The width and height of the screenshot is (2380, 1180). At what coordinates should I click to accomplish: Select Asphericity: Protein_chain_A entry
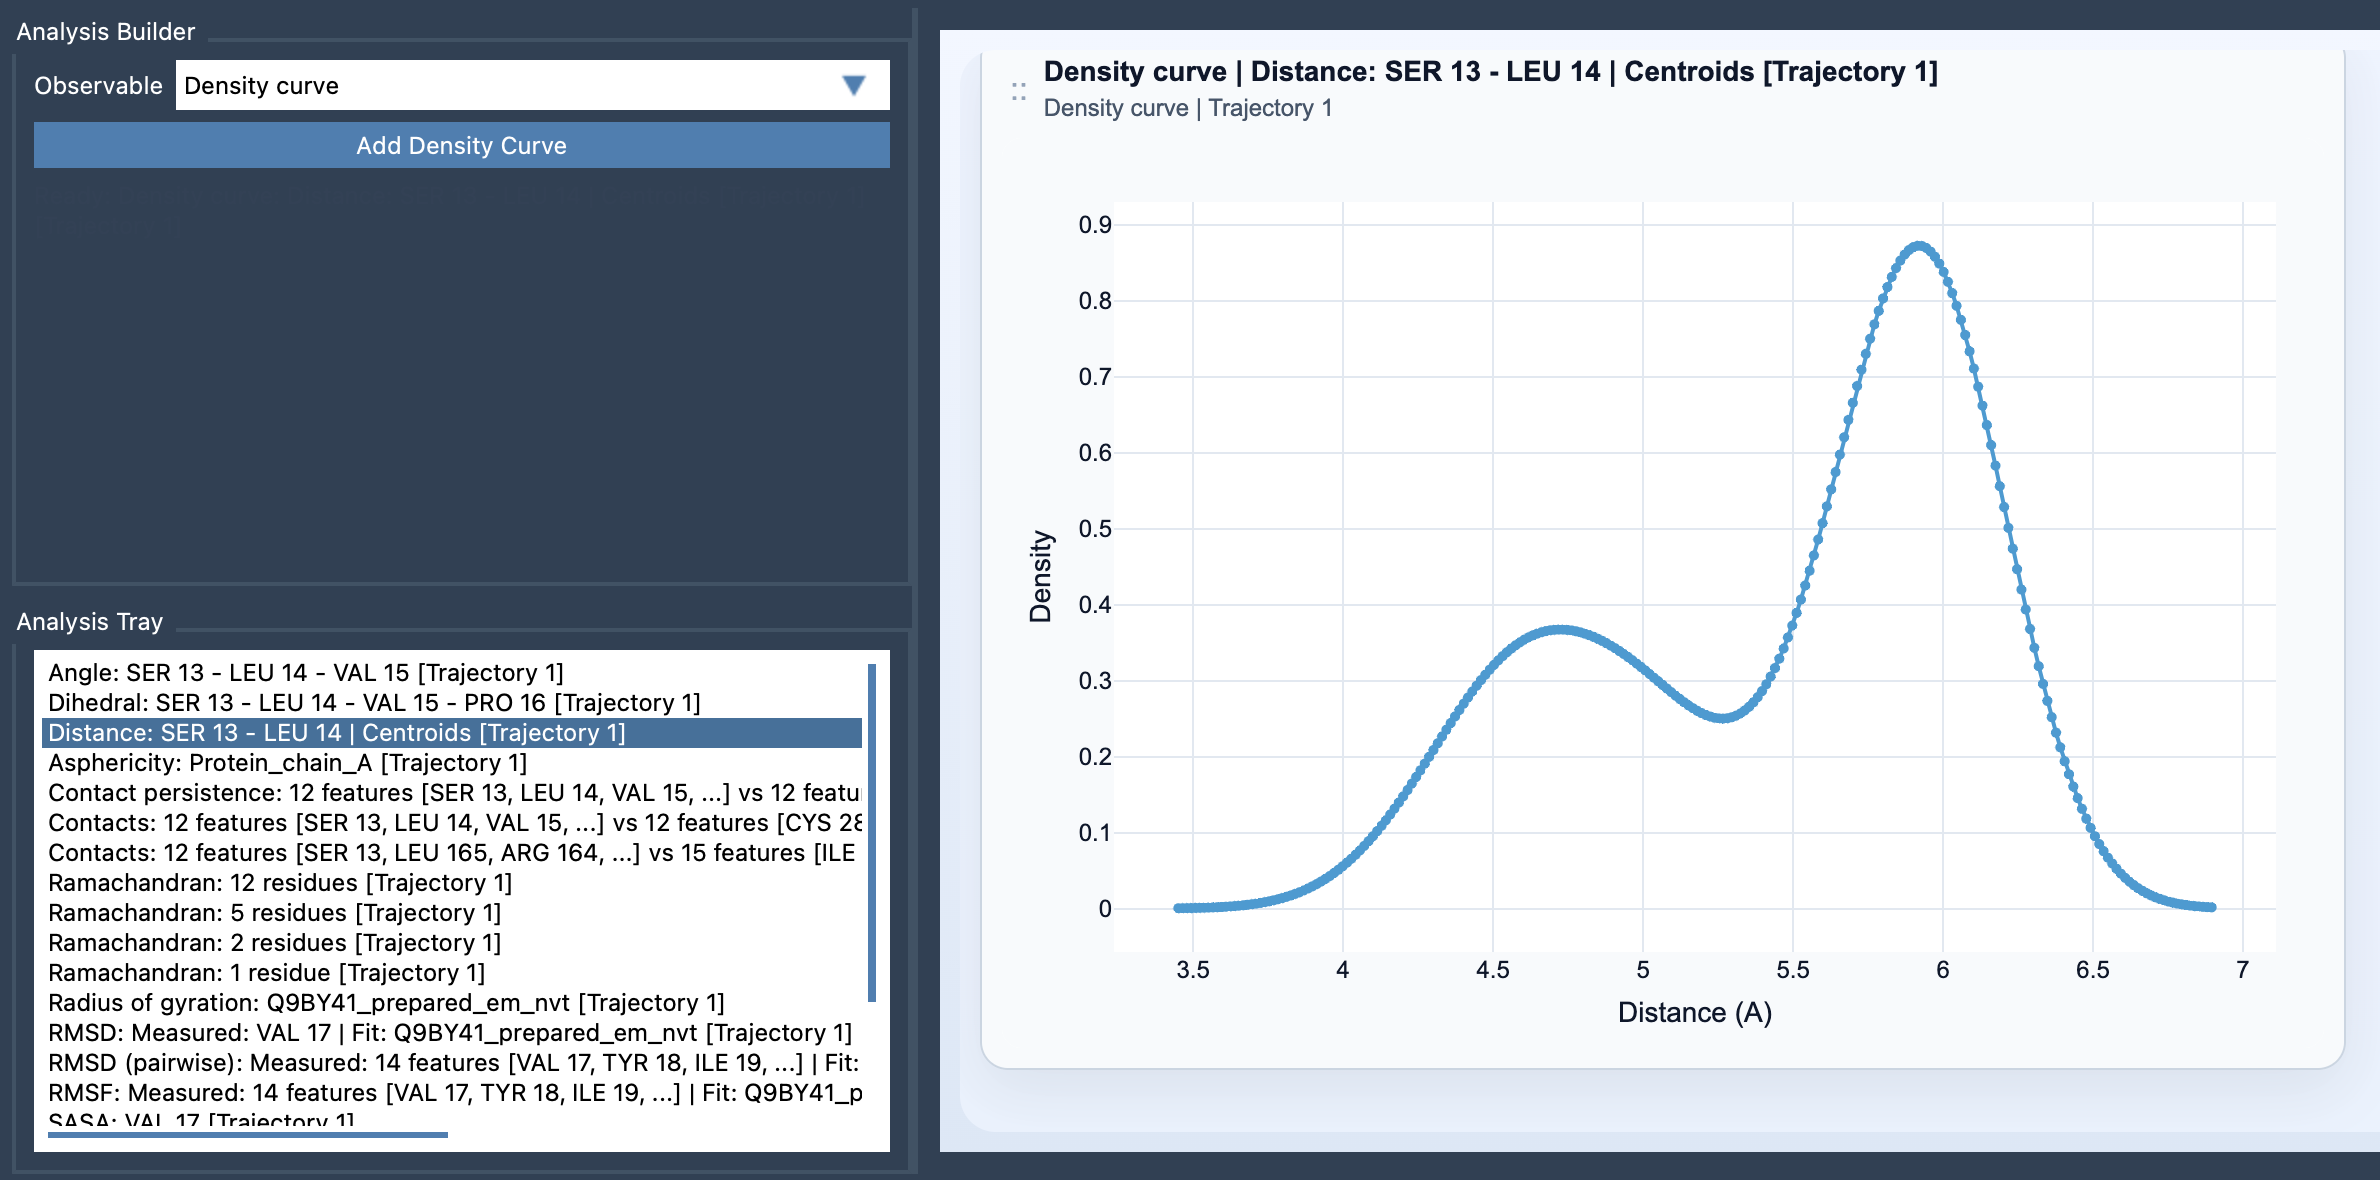288,763
